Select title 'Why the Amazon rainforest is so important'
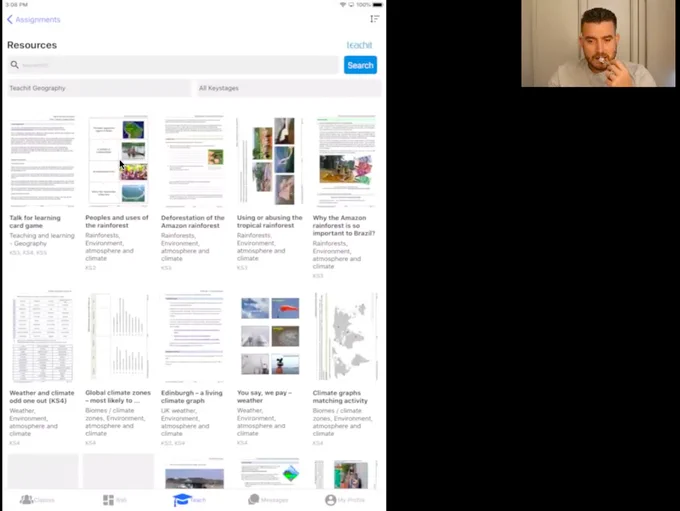The width and height of the screenshot is (680, 511). coord(343,225)
